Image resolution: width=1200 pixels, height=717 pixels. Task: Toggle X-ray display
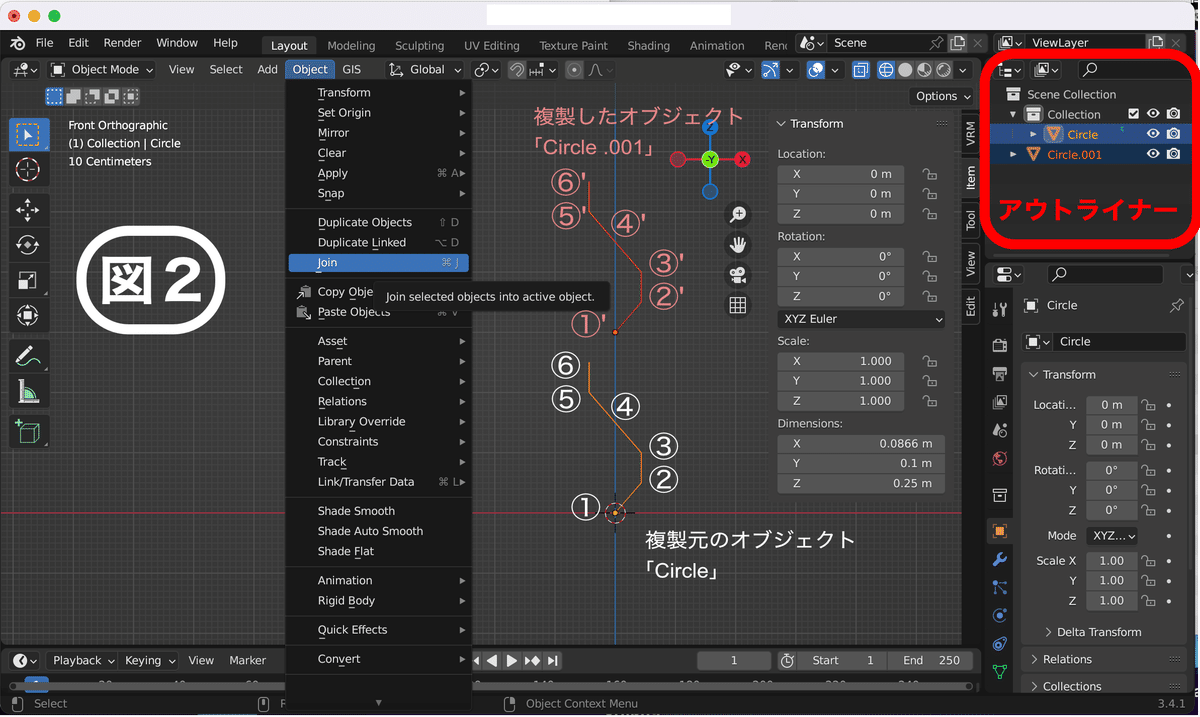(861, 70)
